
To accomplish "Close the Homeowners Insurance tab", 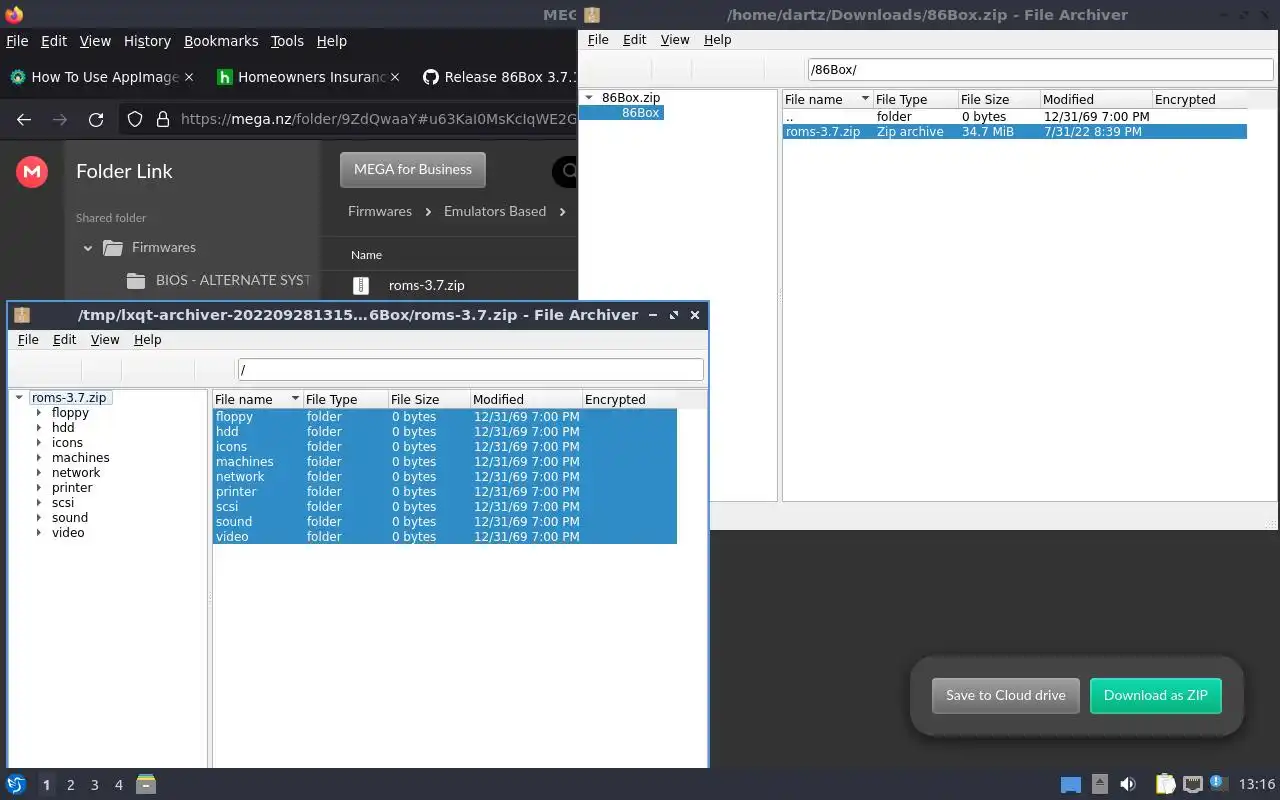I will pos(395,77).
